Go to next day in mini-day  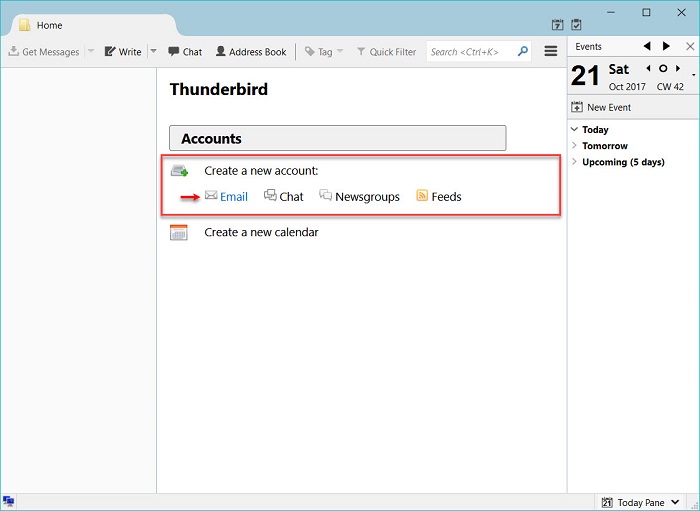[x=678, y=68]
